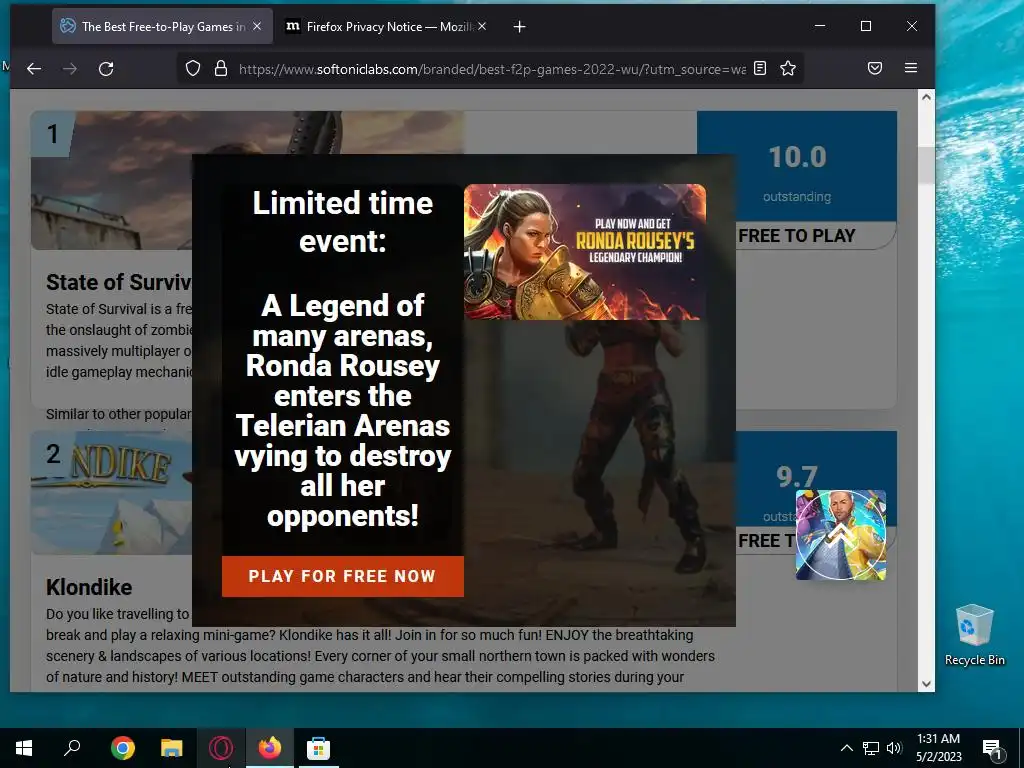Switch to The Best Free-to-Play Games tab
The height and width of the screenshot is (768, 1024).
(x=162, y=27)
